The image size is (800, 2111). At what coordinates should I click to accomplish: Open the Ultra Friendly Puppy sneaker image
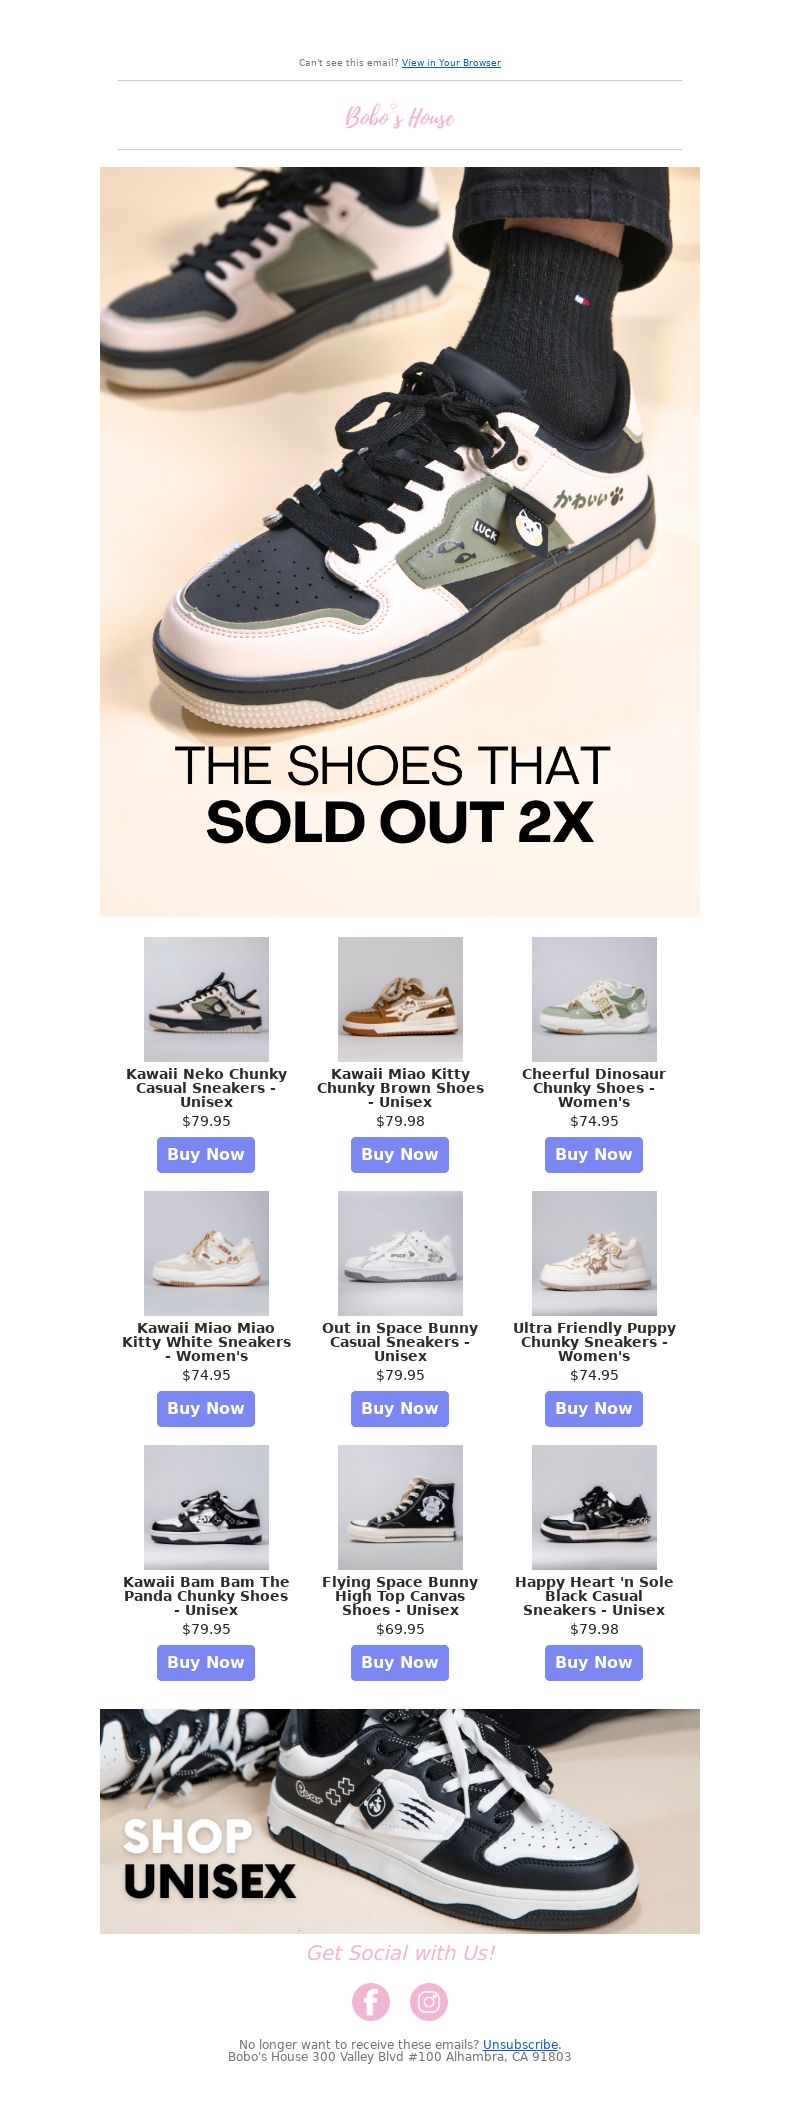[594, 1253]
